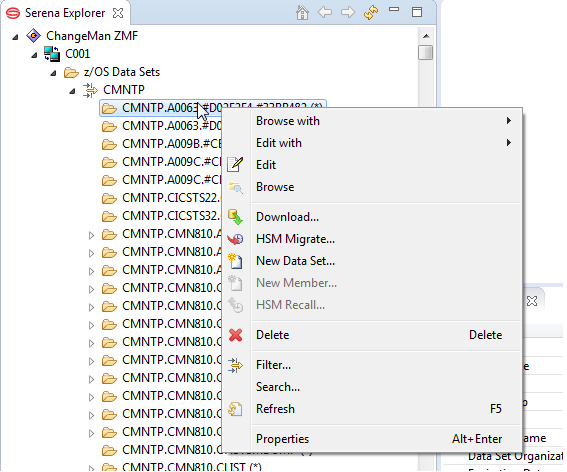567x472 pixels.
Task: Collapse the CMNTP filter node
Action: click(x=72, y=91)
